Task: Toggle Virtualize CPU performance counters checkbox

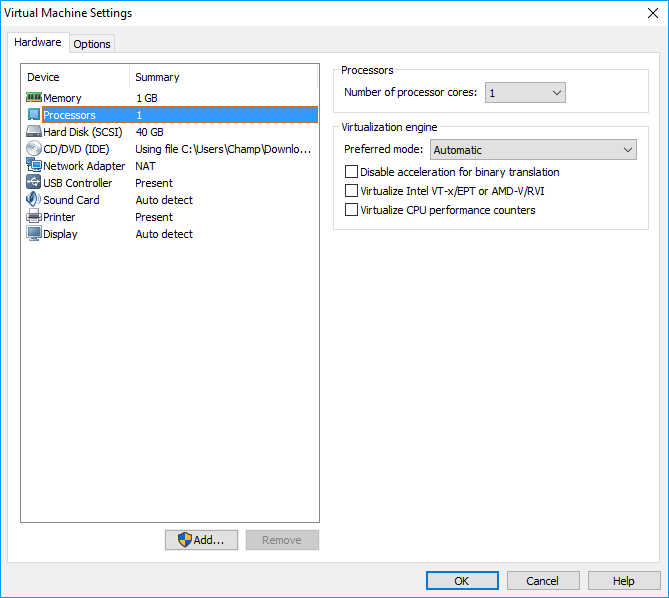Action: tap(351, 210)
